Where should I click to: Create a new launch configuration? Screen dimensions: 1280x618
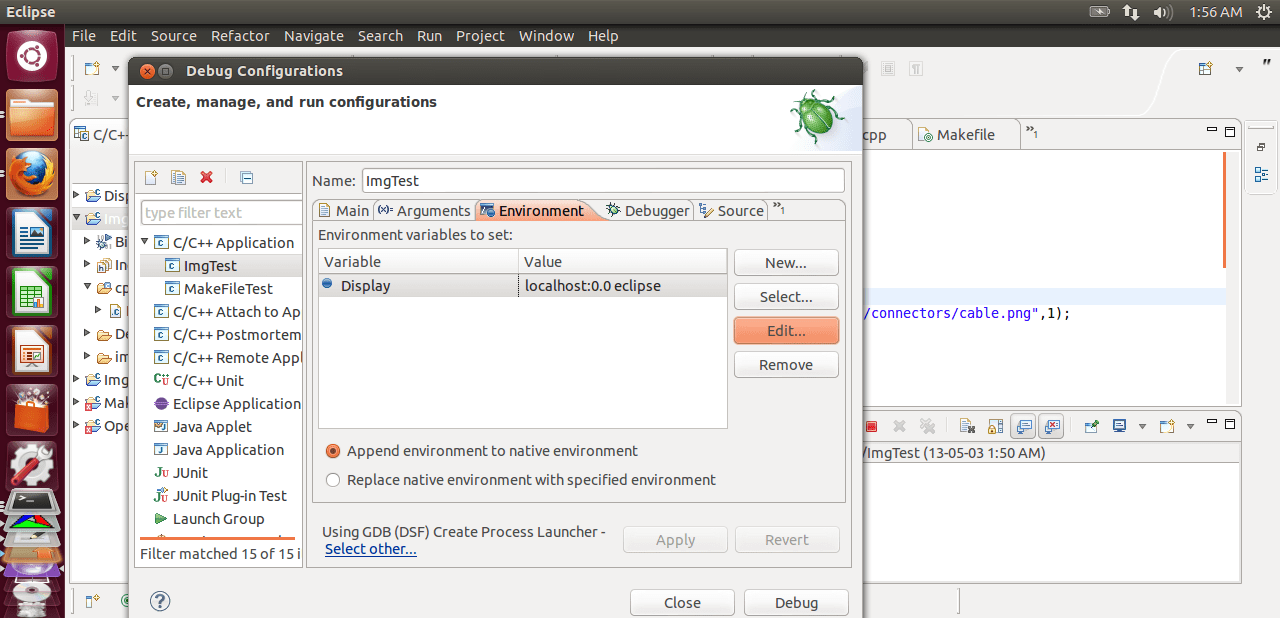pos(150,178)
